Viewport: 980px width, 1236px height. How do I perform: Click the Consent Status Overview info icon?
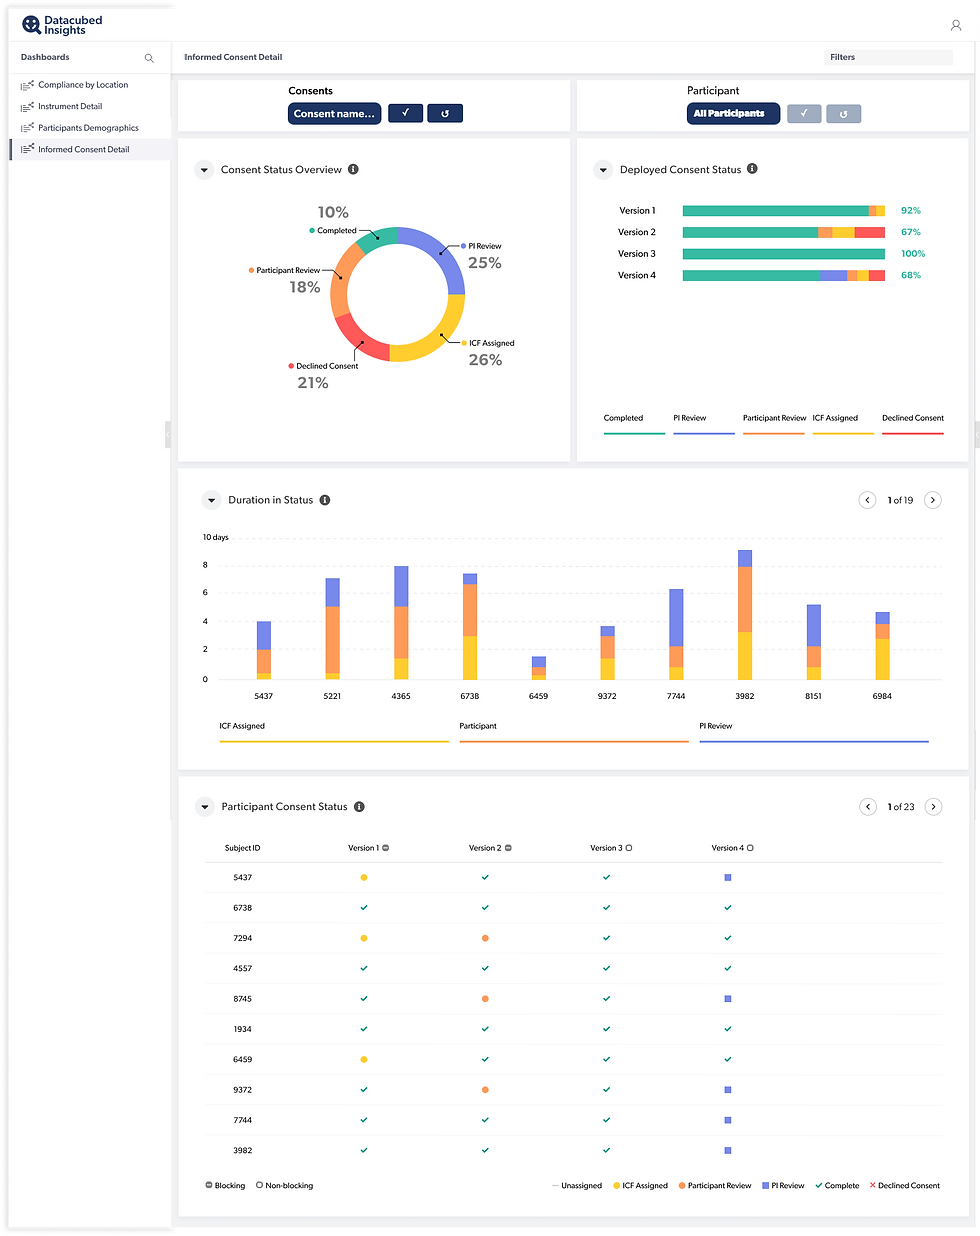click(x=353, y=169)
